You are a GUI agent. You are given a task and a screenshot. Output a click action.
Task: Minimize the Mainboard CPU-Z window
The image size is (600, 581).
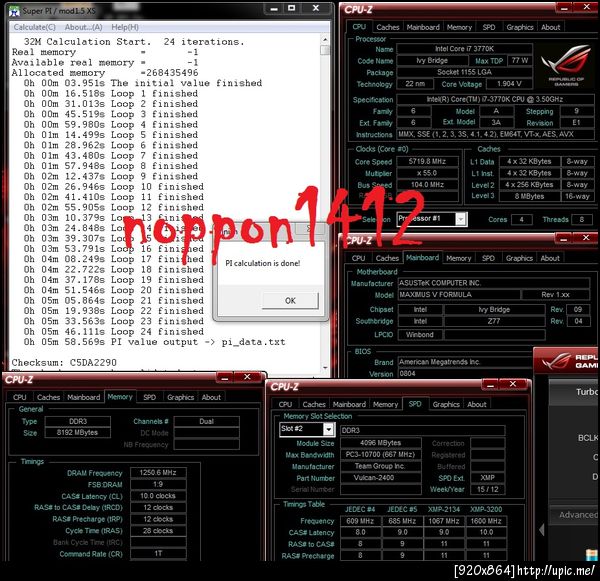563,238
